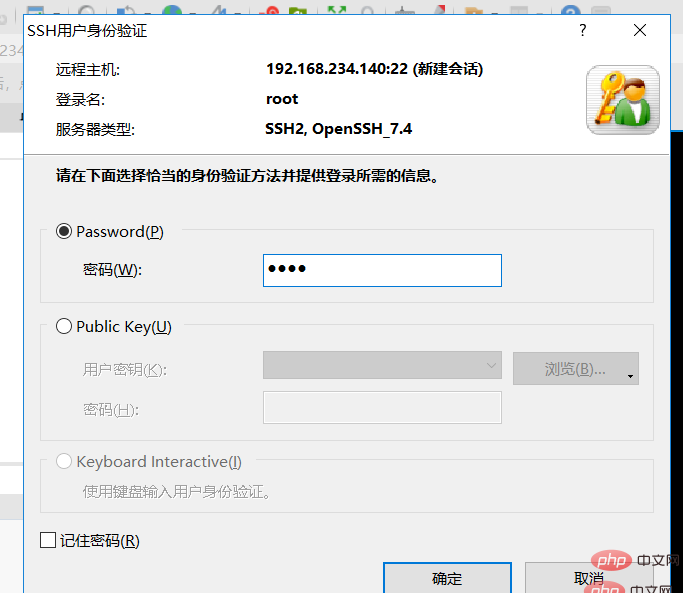This screenshot has height=593, width=690.
Task: Select the Keyboard Interactive(I) radio option
Action: click(64, 461)
